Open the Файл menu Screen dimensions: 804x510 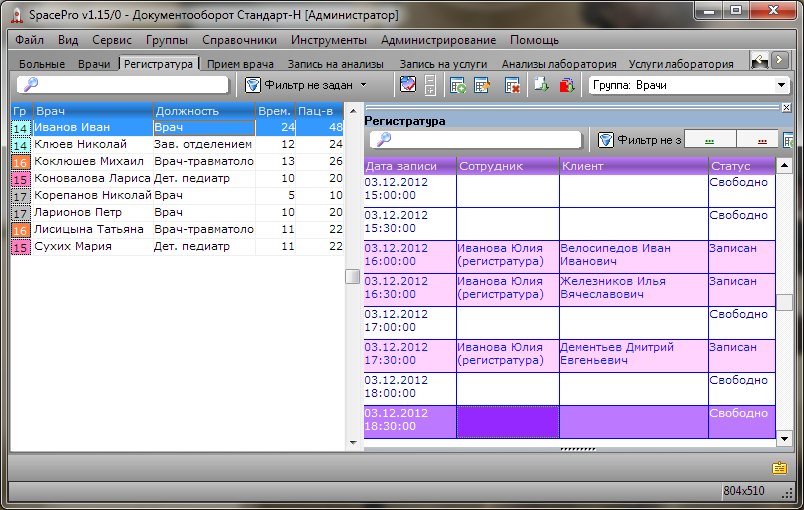click(x=29, y=40)
